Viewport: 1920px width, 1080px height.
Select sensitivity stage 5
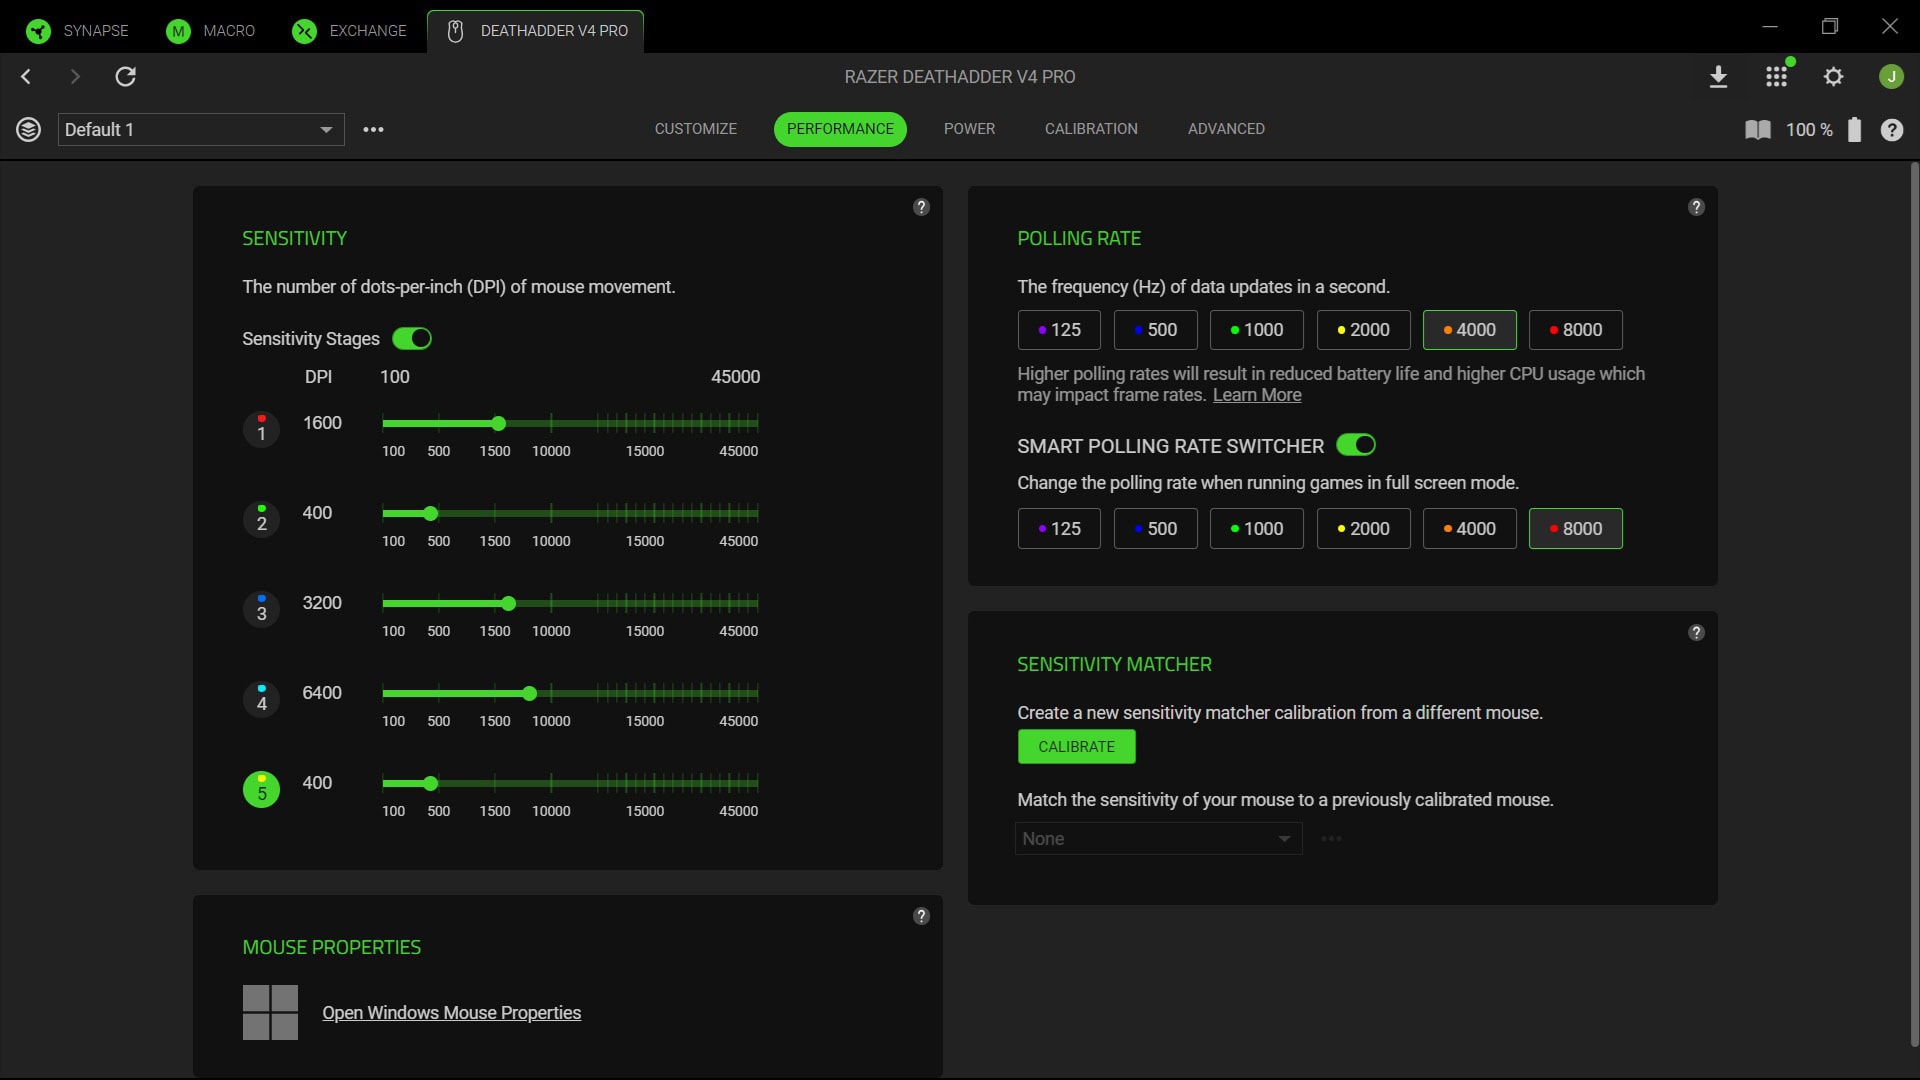tap(261, 789)
